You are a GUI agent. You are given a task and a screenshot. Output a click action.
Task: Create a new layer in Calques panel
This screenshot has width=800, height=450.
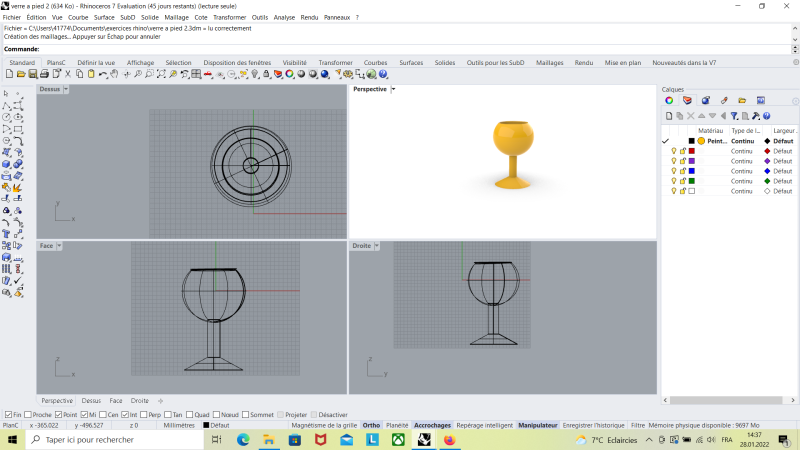pyautogui.click(x=669, y=116)
